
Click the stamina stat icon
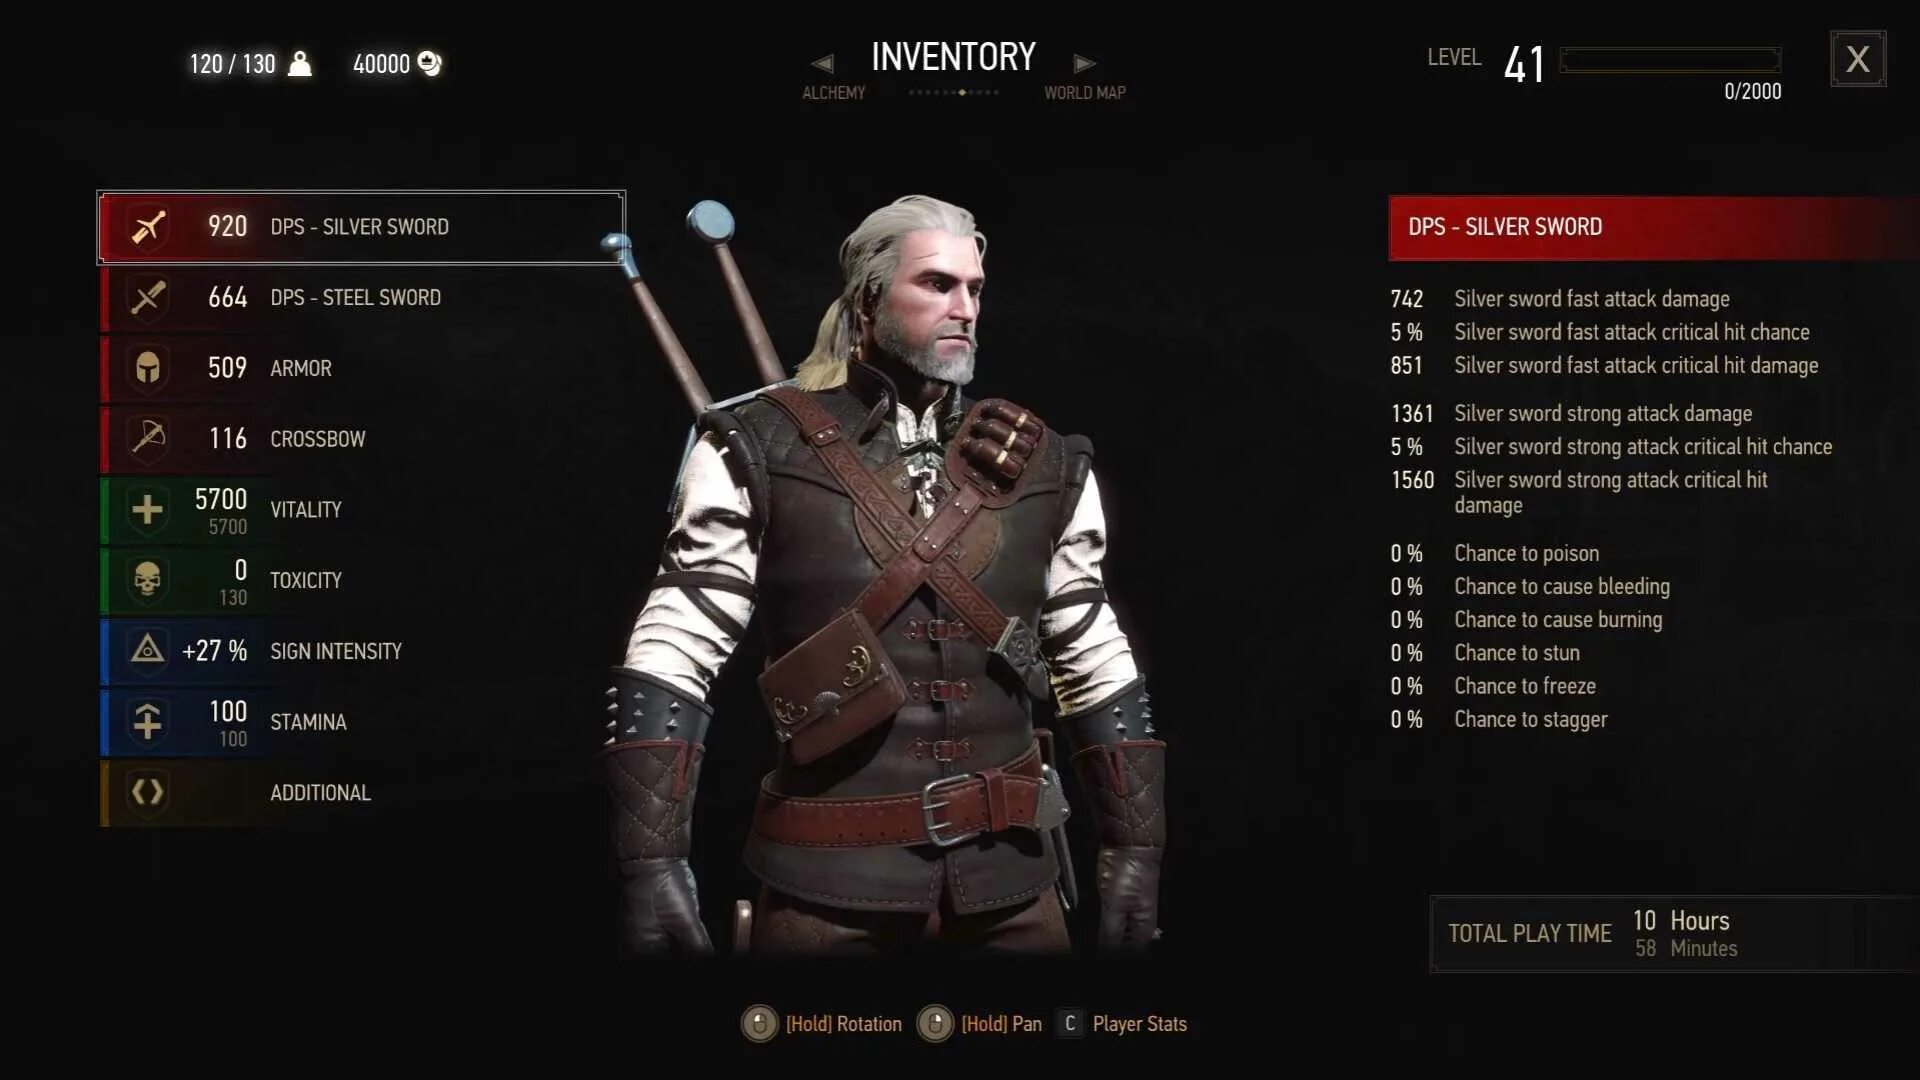pos(148,722)
